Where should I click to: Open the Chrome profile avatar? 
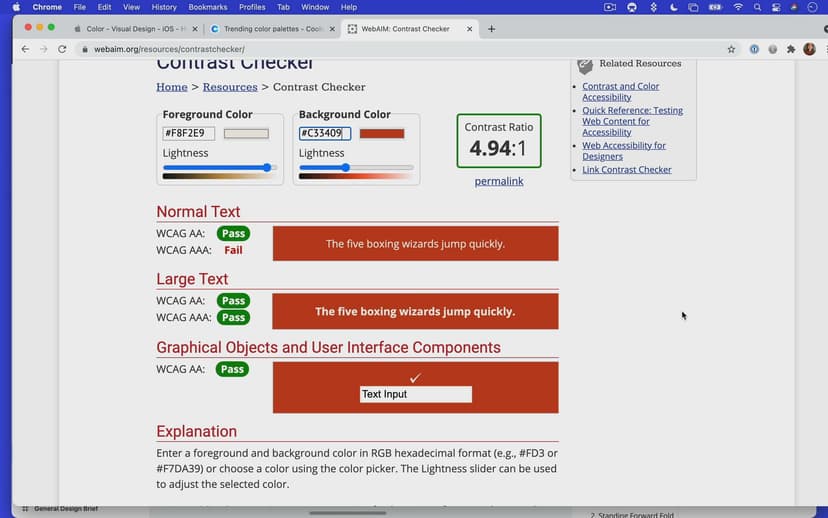coord(809,49)
